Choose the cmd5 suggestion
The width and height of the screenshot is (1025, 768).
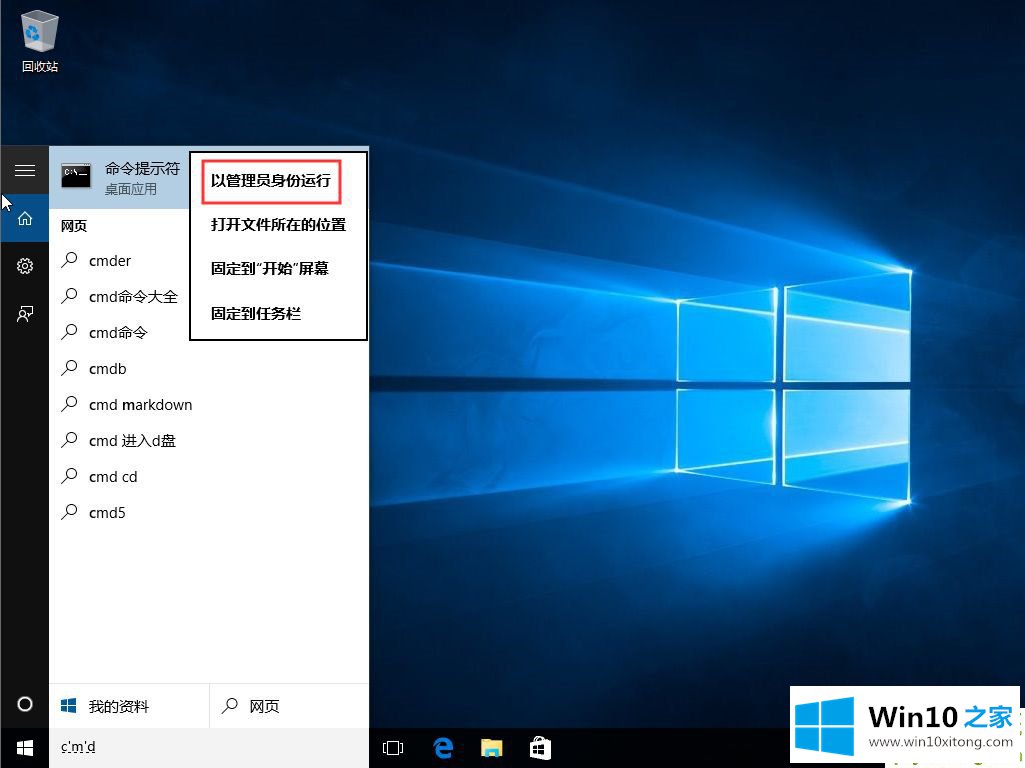pyautogui.click(x=209, y=512)
